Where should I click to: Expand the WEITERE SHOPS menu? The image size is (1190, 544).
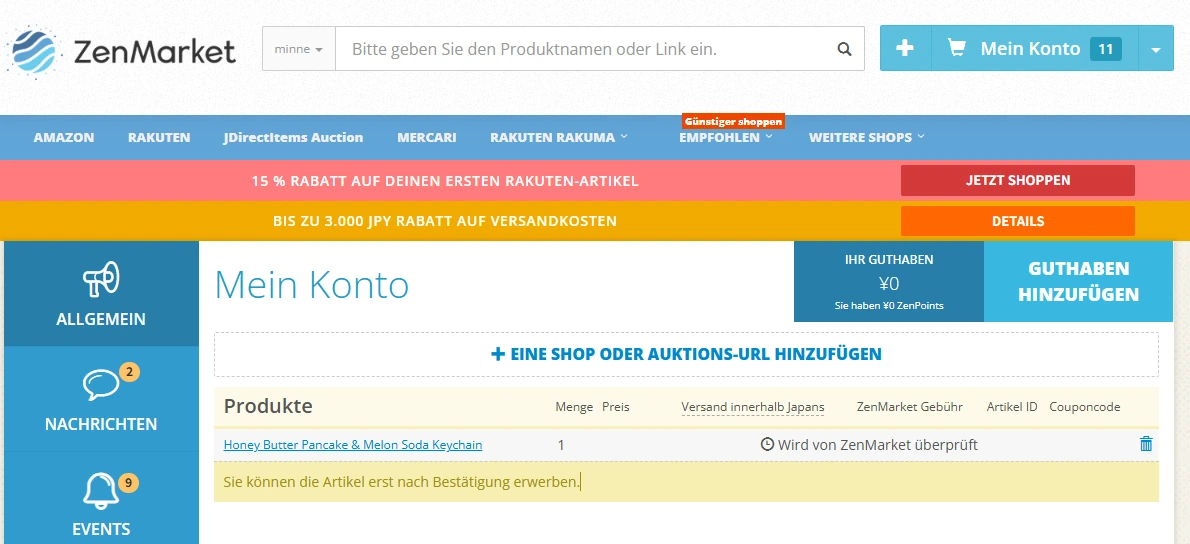click(867, 137)
